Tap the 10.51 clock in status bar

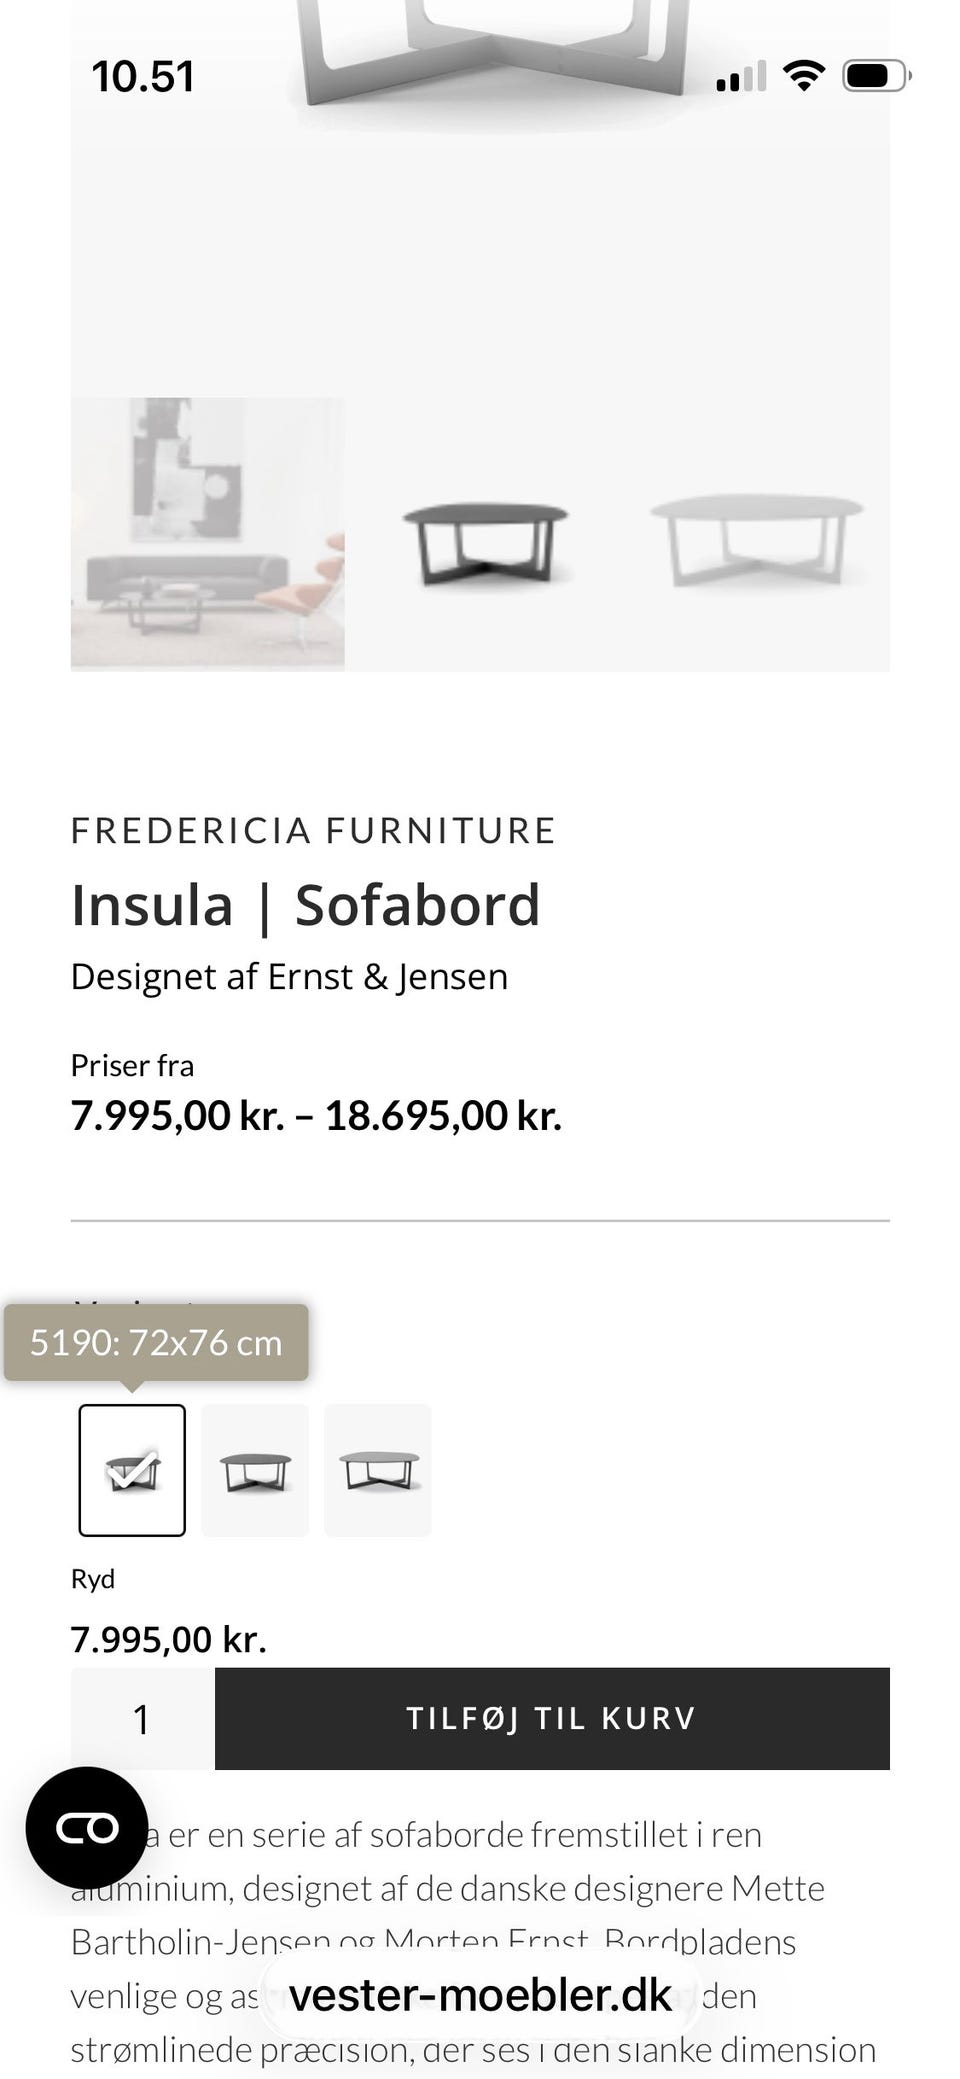tap(143, 77)
